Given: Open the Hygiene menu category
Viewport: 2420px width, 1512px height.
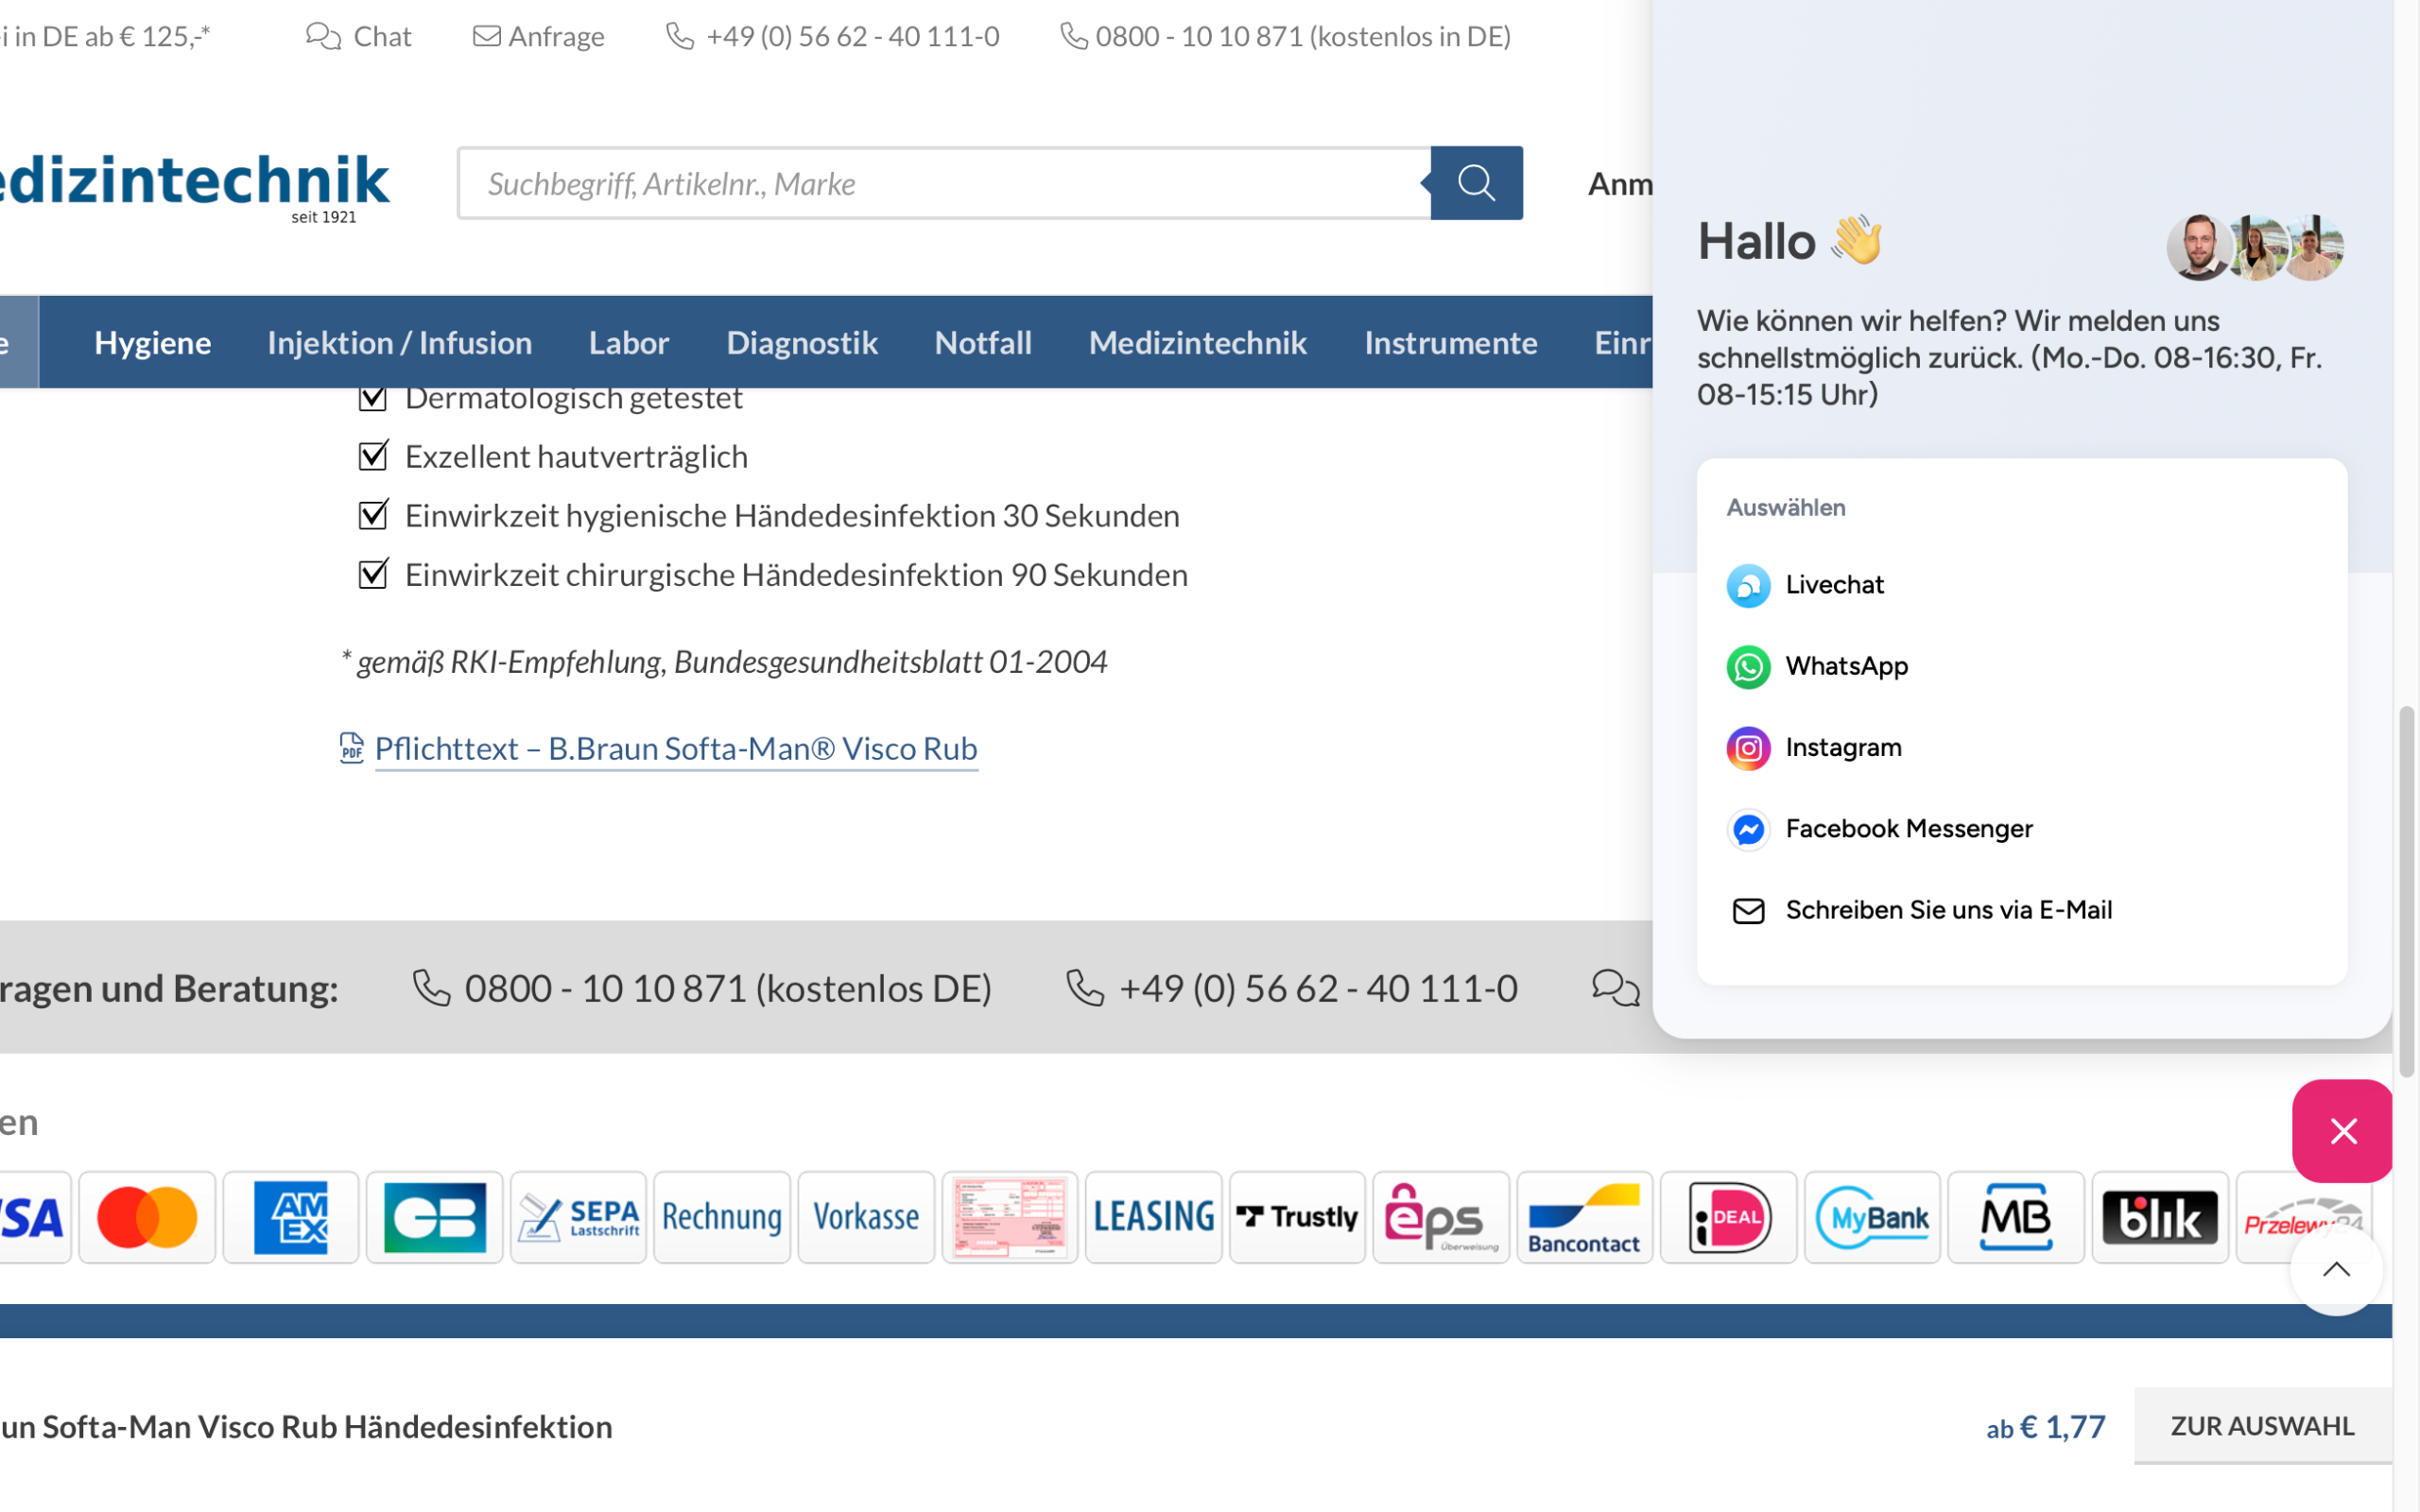Looking at the screenshot, I should [x=152, y=342].
